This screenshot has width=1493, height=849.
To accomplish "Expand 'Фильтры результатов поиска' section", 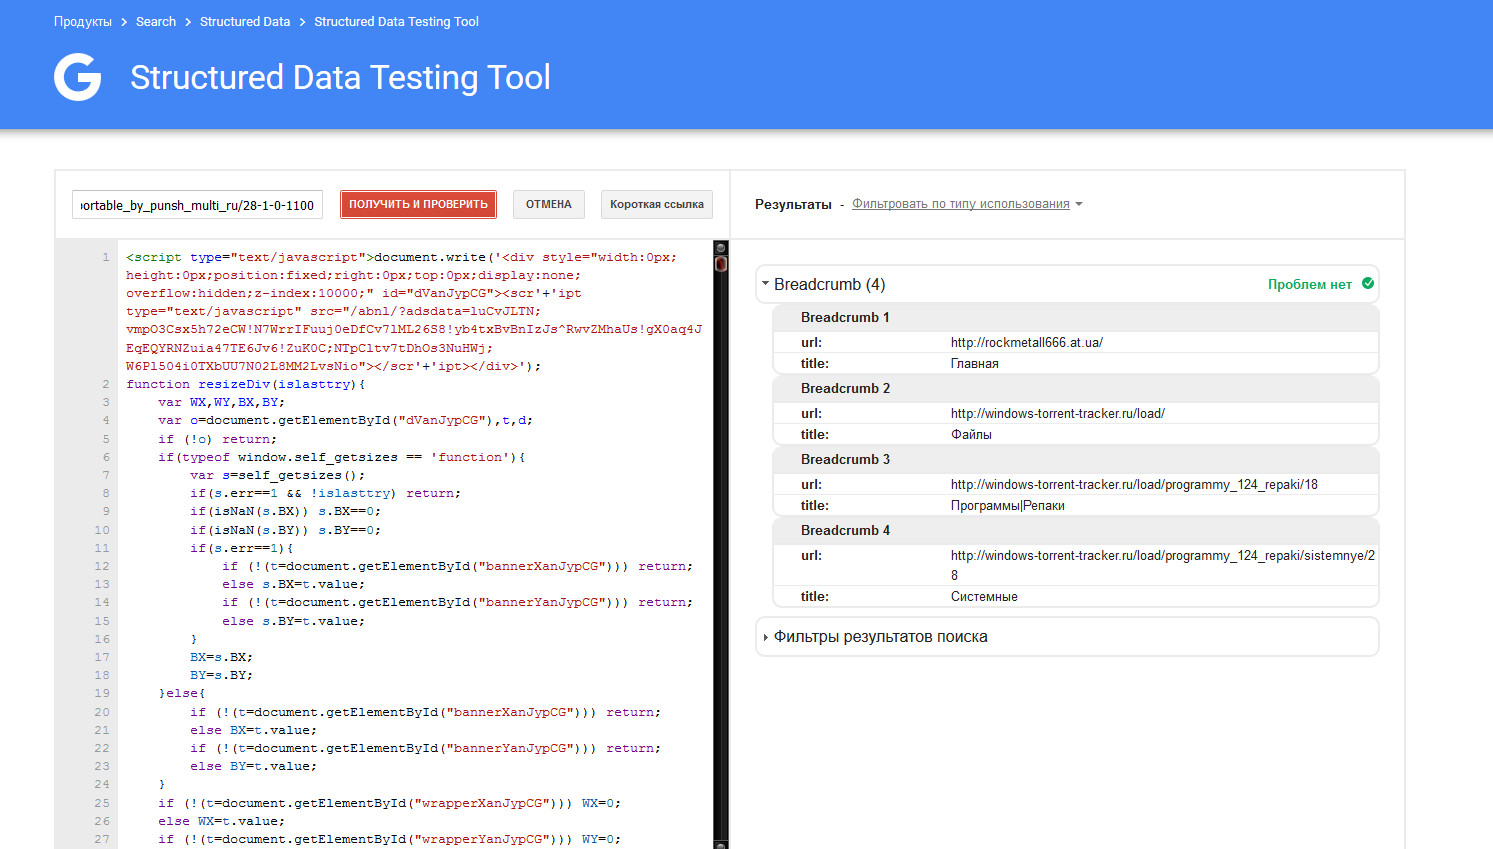I will (766, 637).
